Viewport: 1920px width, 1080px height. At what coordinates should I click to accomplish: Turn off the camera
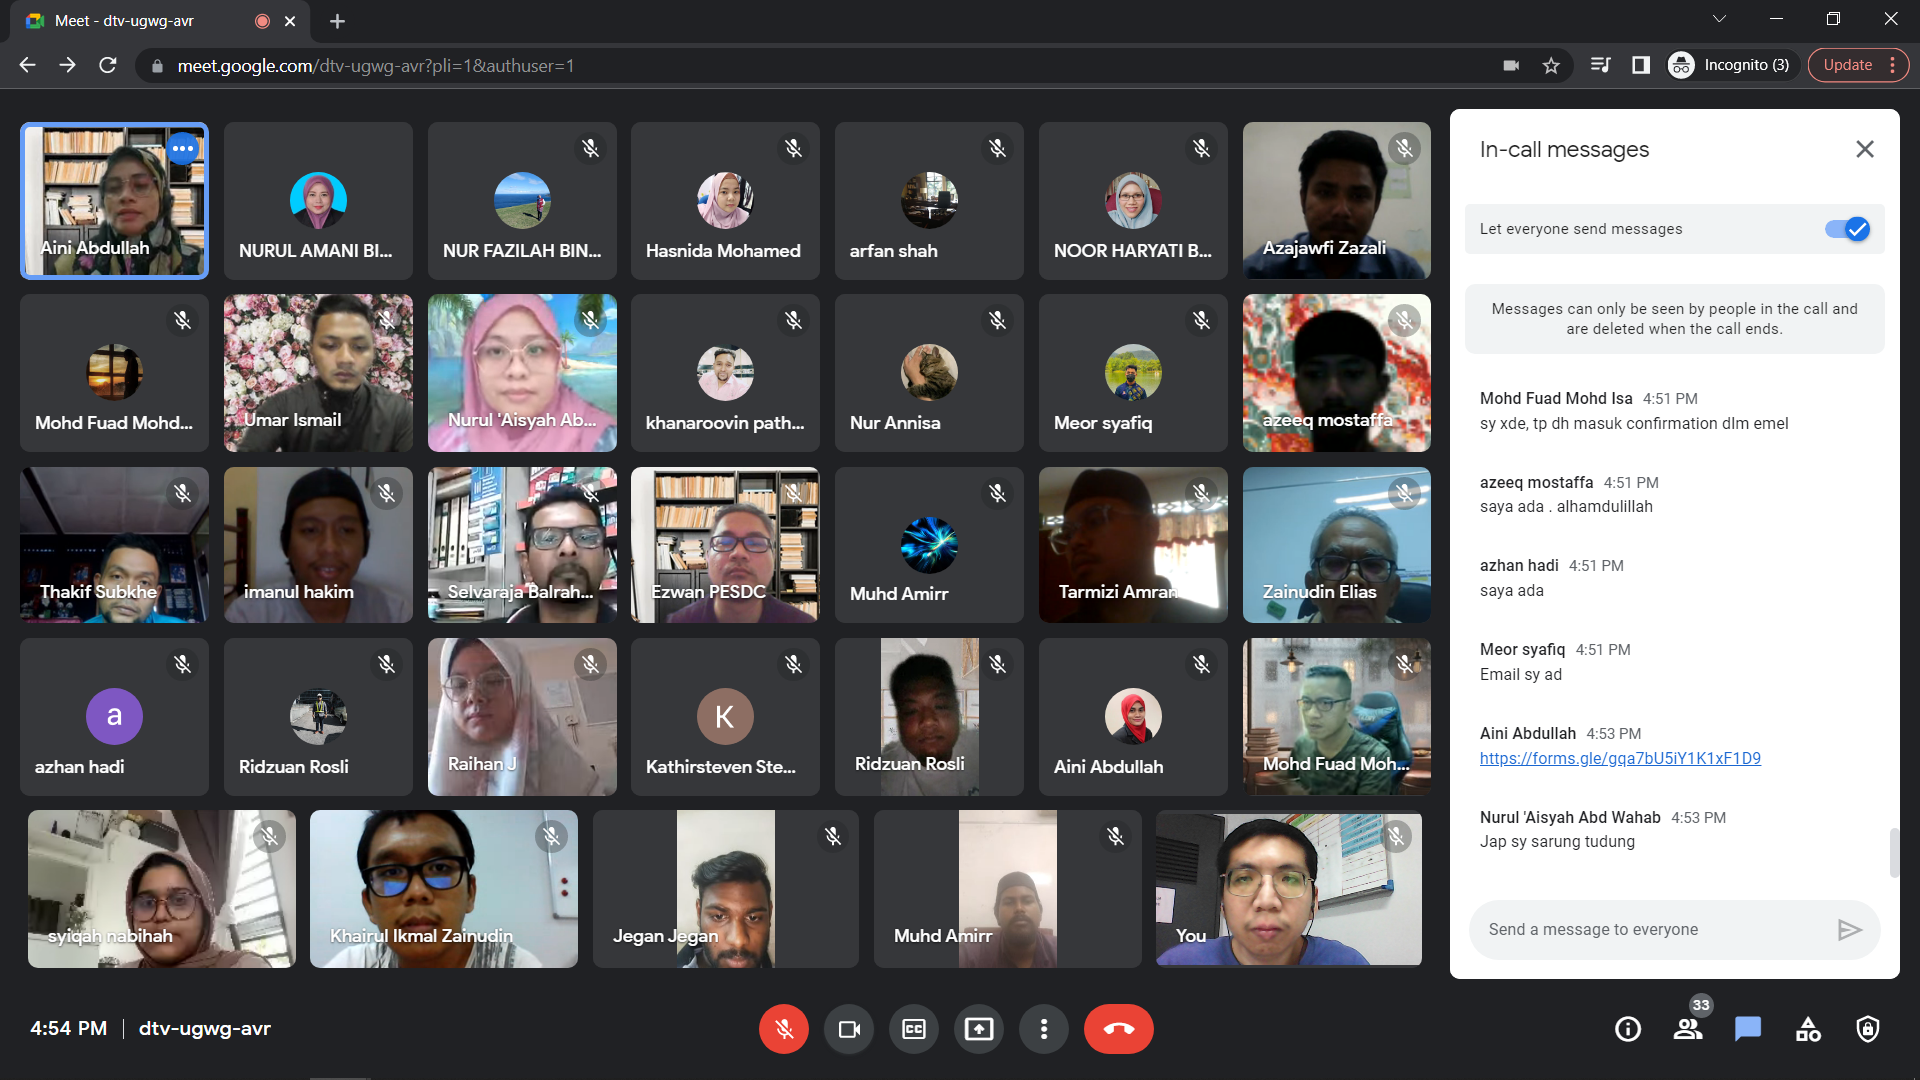849,1029
